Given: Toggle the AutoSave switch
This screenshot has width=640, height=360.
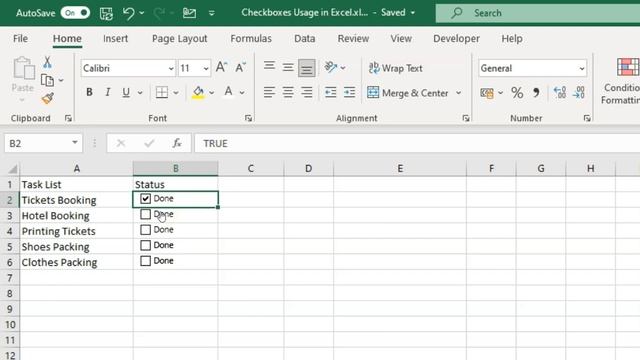Looking at the screenshot, I should pos(76,13).
